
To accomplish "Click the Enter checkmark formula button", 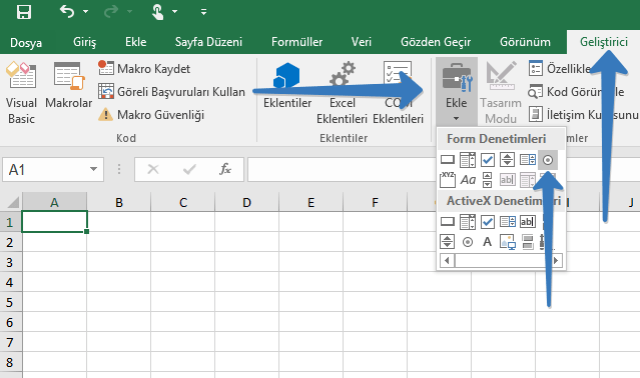I will click(189, 169).
